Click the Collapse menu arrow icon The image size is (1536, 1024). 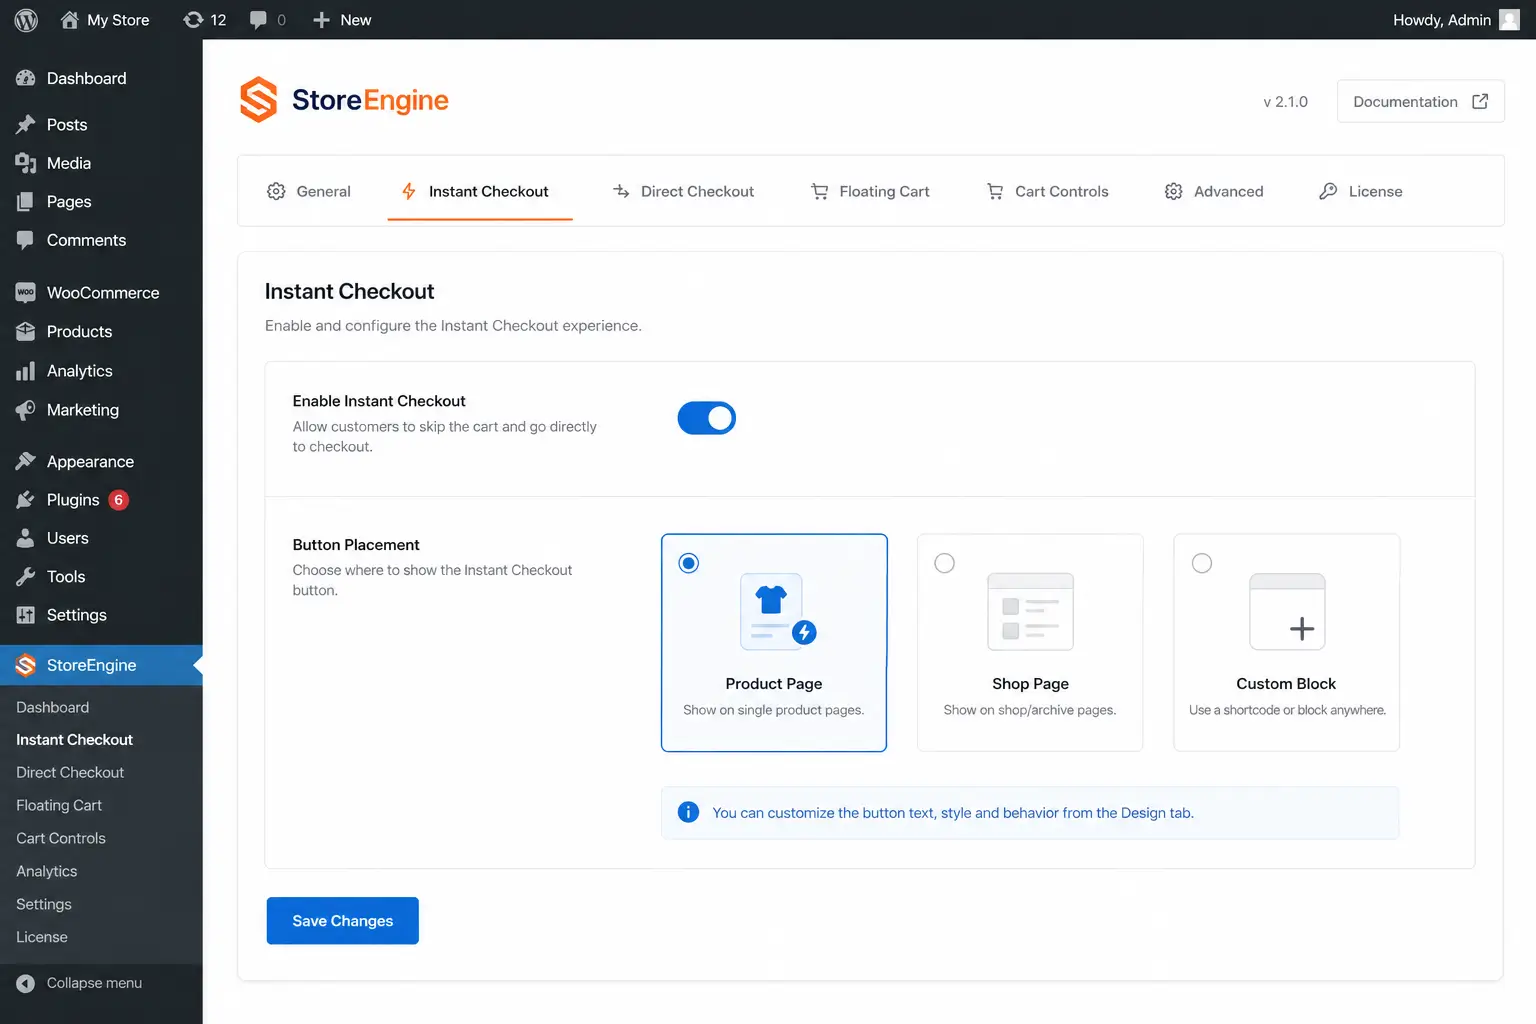[26, 983]
